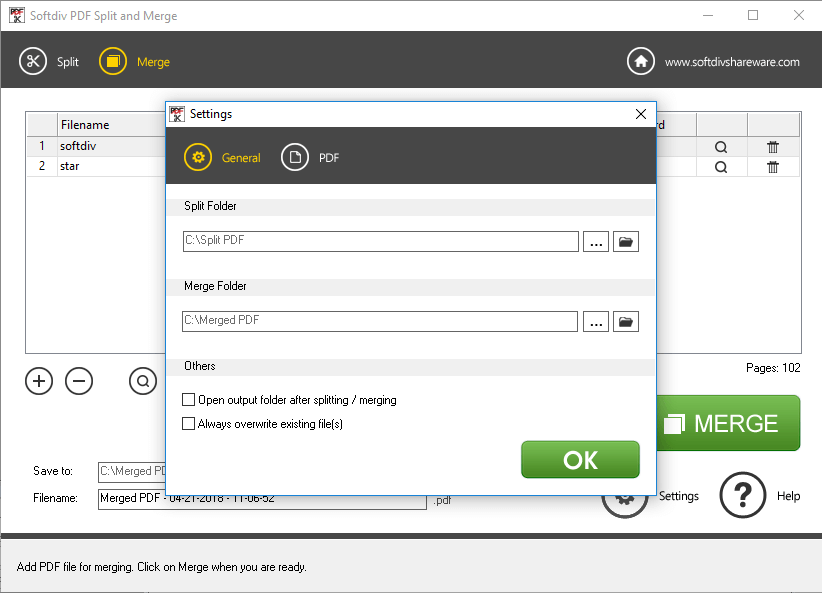The width and height of the screenshot is (822, 593).
Task: Preview the softdiv file with magnifier
Action: pyautogui.click(x=721, y=146)
